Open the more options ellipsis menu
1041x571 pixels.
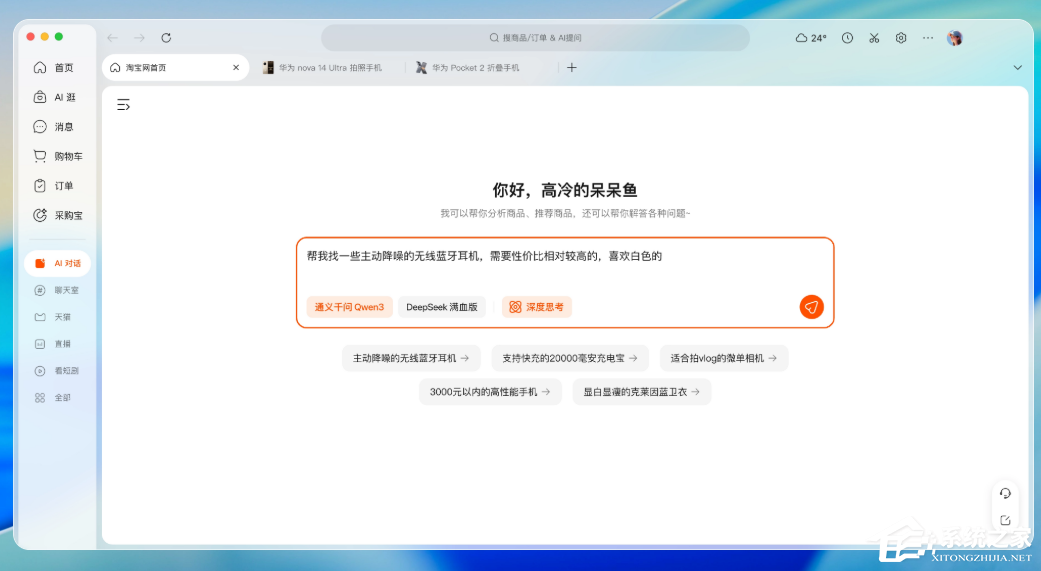927,38
